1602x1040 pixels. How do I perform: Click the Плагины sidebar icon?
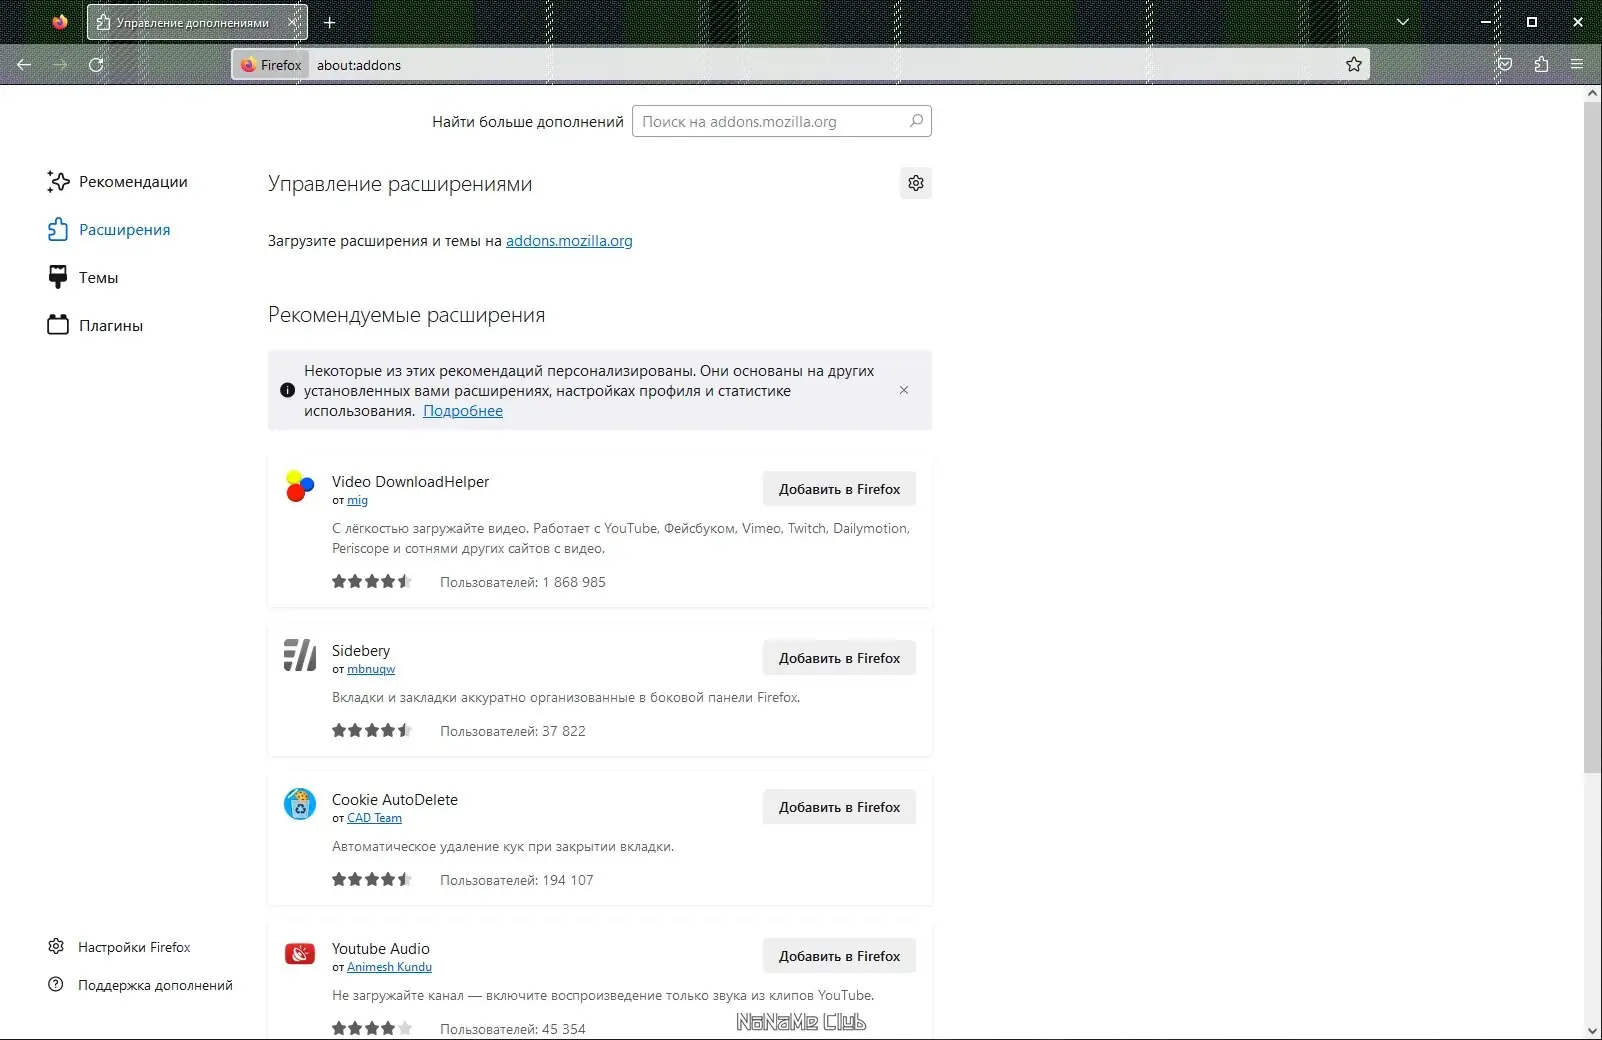(58, 325)
